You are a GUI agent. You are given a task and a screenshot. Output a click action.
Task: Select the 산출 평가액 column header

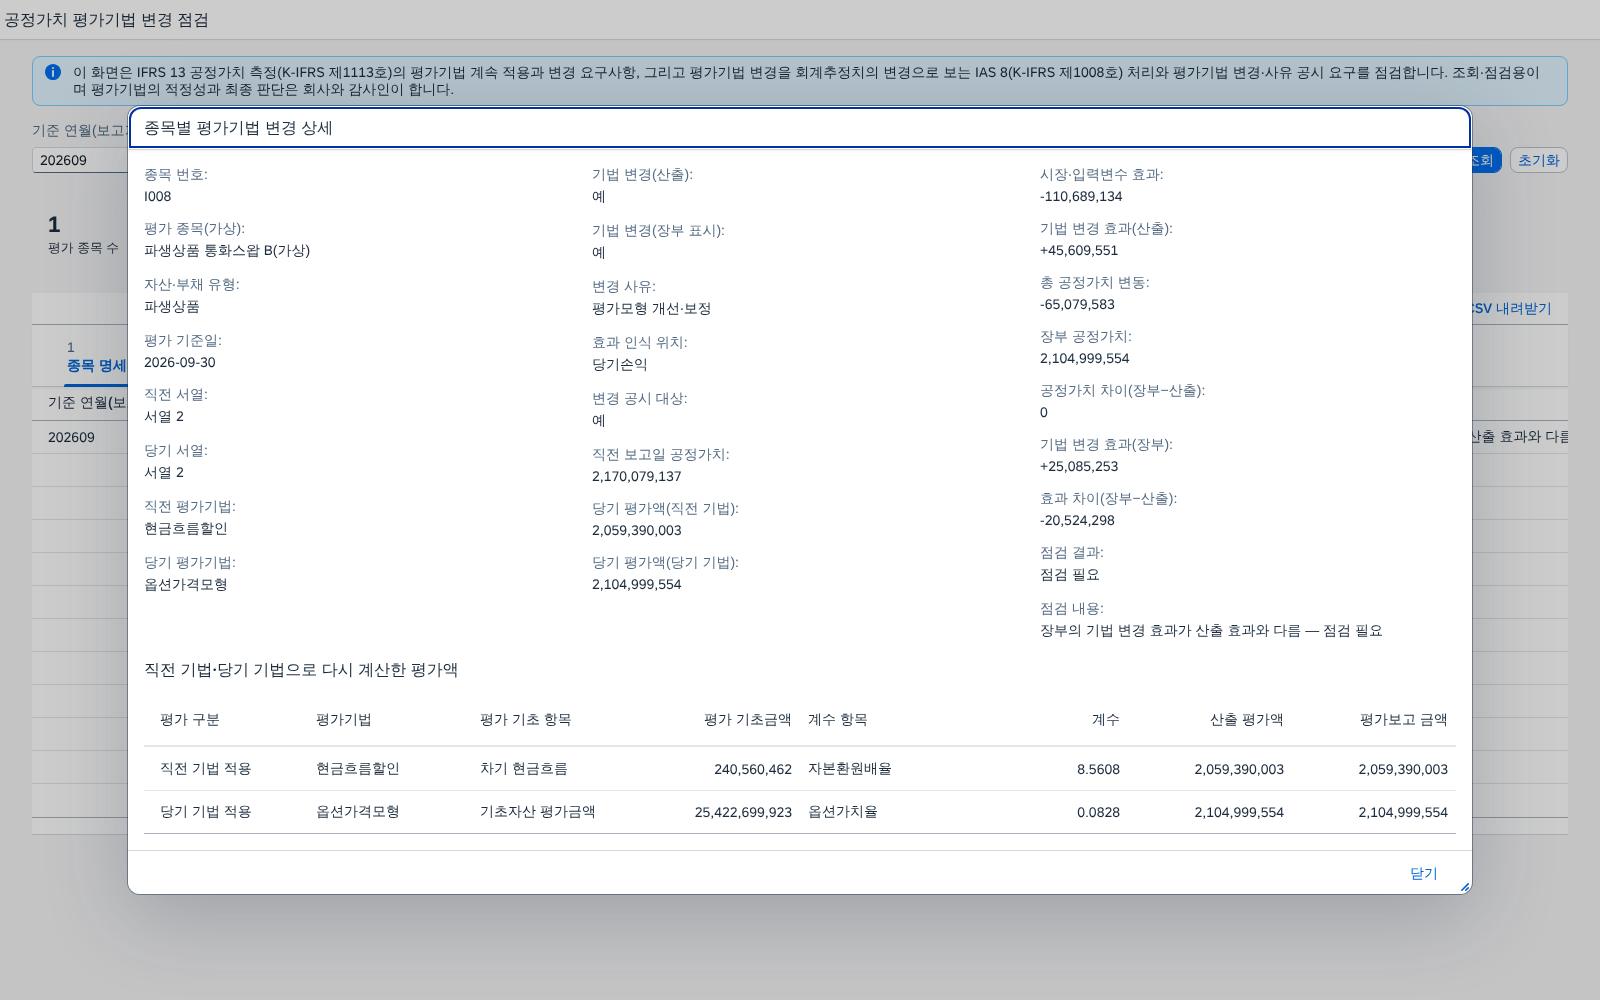(1247, 719)
